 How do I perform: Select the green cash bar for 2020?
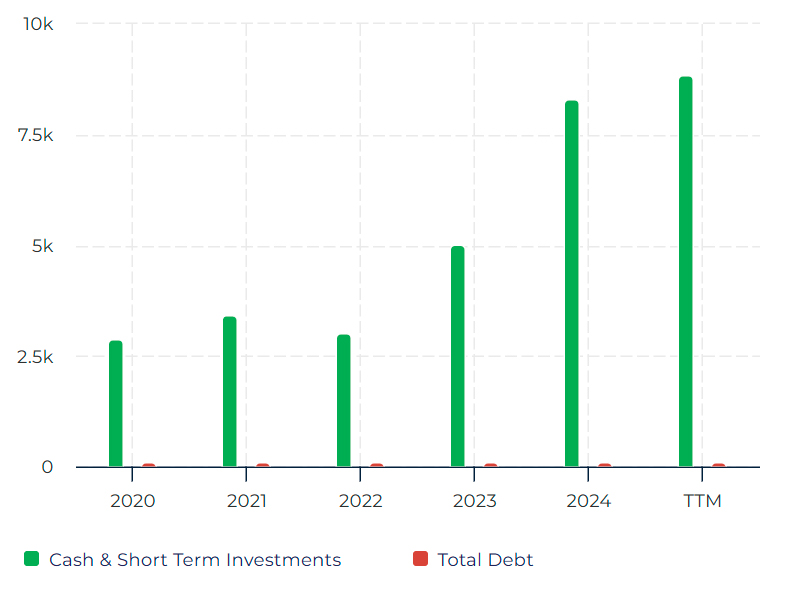(x=116, y=404)
